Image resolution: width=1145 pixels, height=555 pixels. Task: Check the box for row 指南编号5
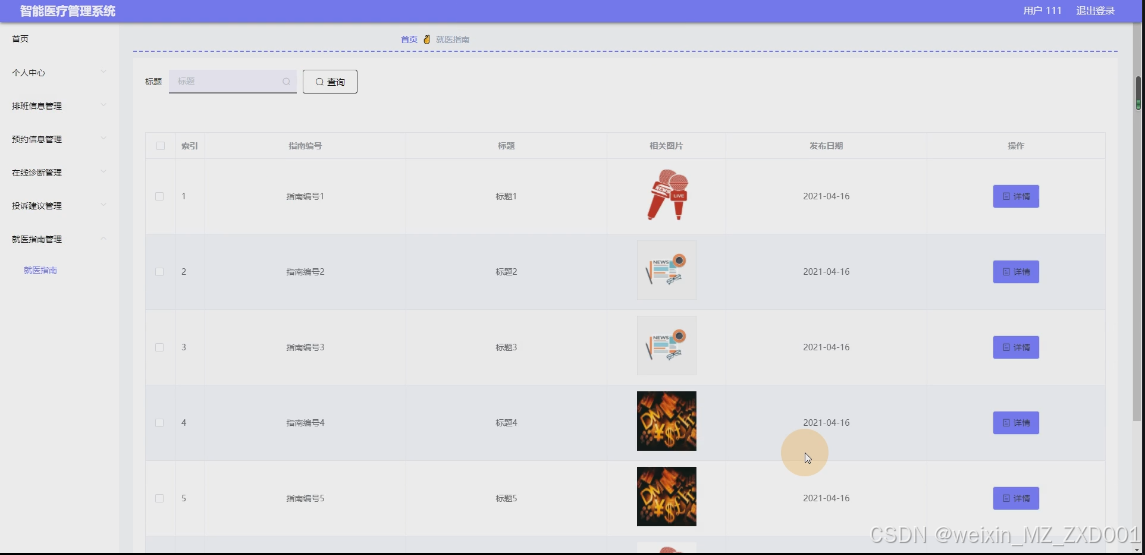pyautogui.click(x=160, y=499)
